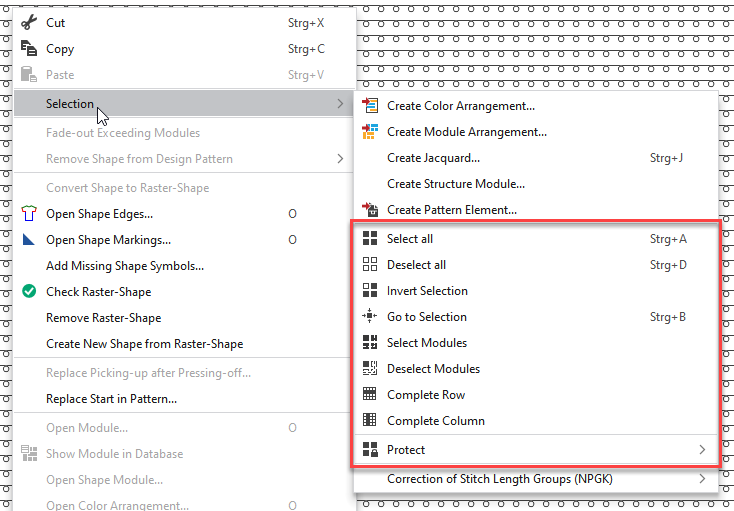Choose Deselect Modules option
The height and width of the screenshot is (511, 734).
click(x=433, y=369)
